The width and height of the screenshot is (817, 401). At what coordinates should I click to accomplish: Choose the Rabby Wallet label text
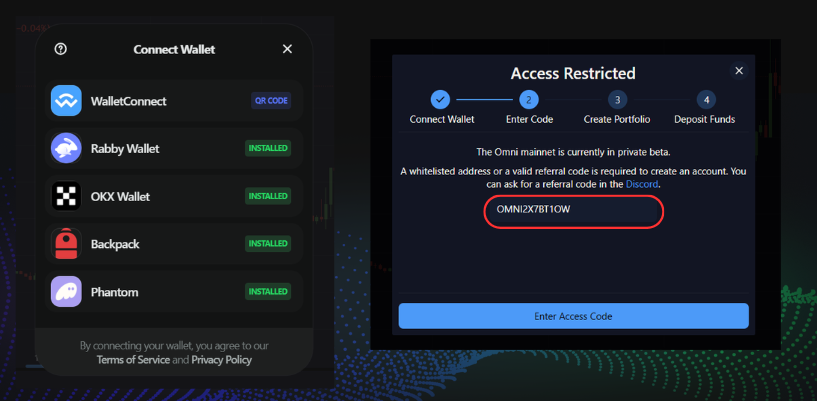(x=125, y=149)
